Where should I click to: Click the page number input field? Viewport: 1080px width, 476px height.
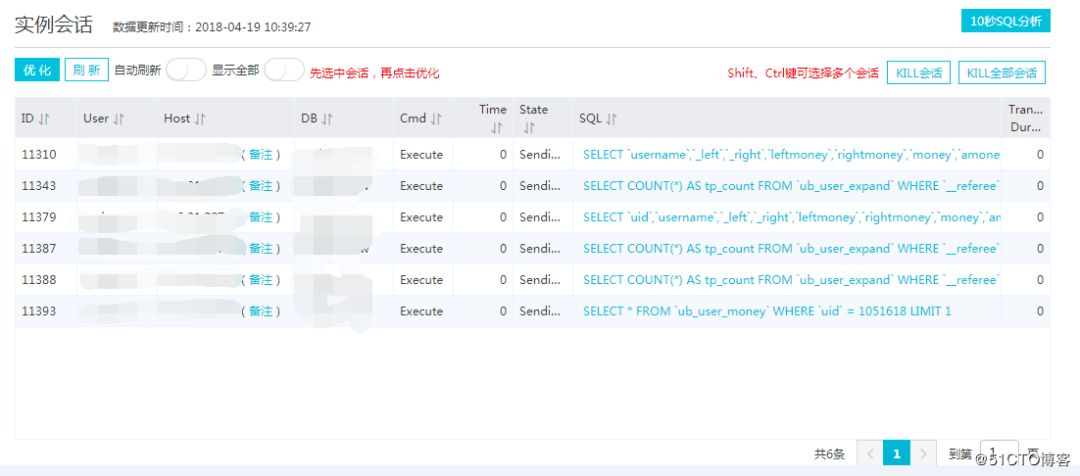coord(999,453)
